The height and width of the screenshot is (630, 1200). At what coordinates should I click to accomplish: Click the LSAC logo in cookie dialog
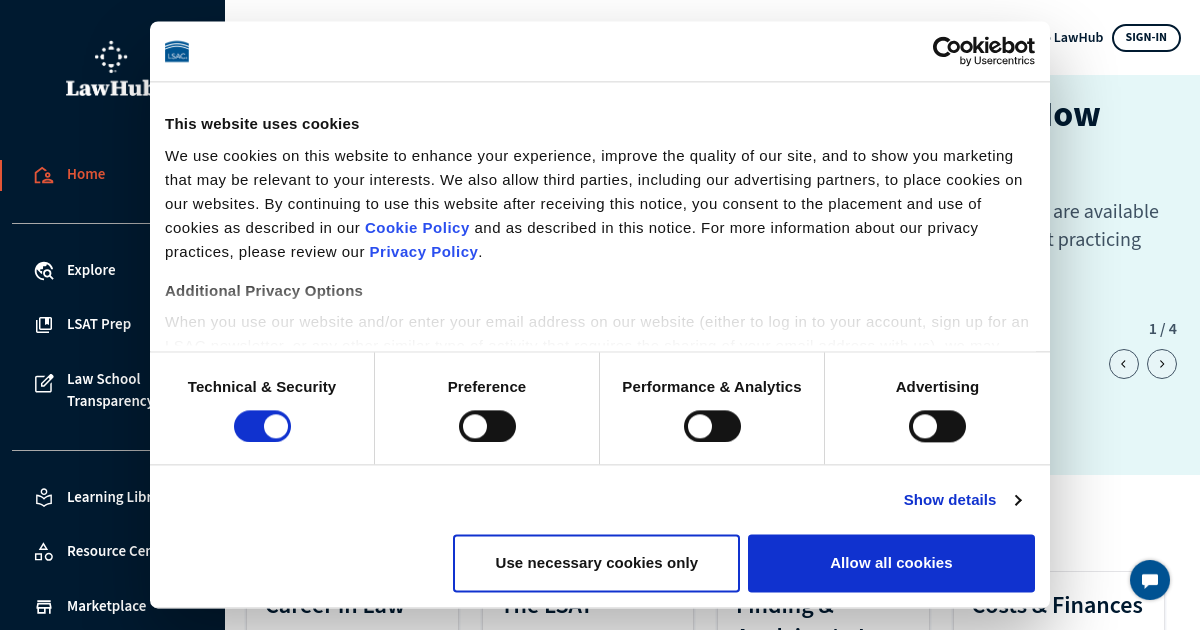177,52
